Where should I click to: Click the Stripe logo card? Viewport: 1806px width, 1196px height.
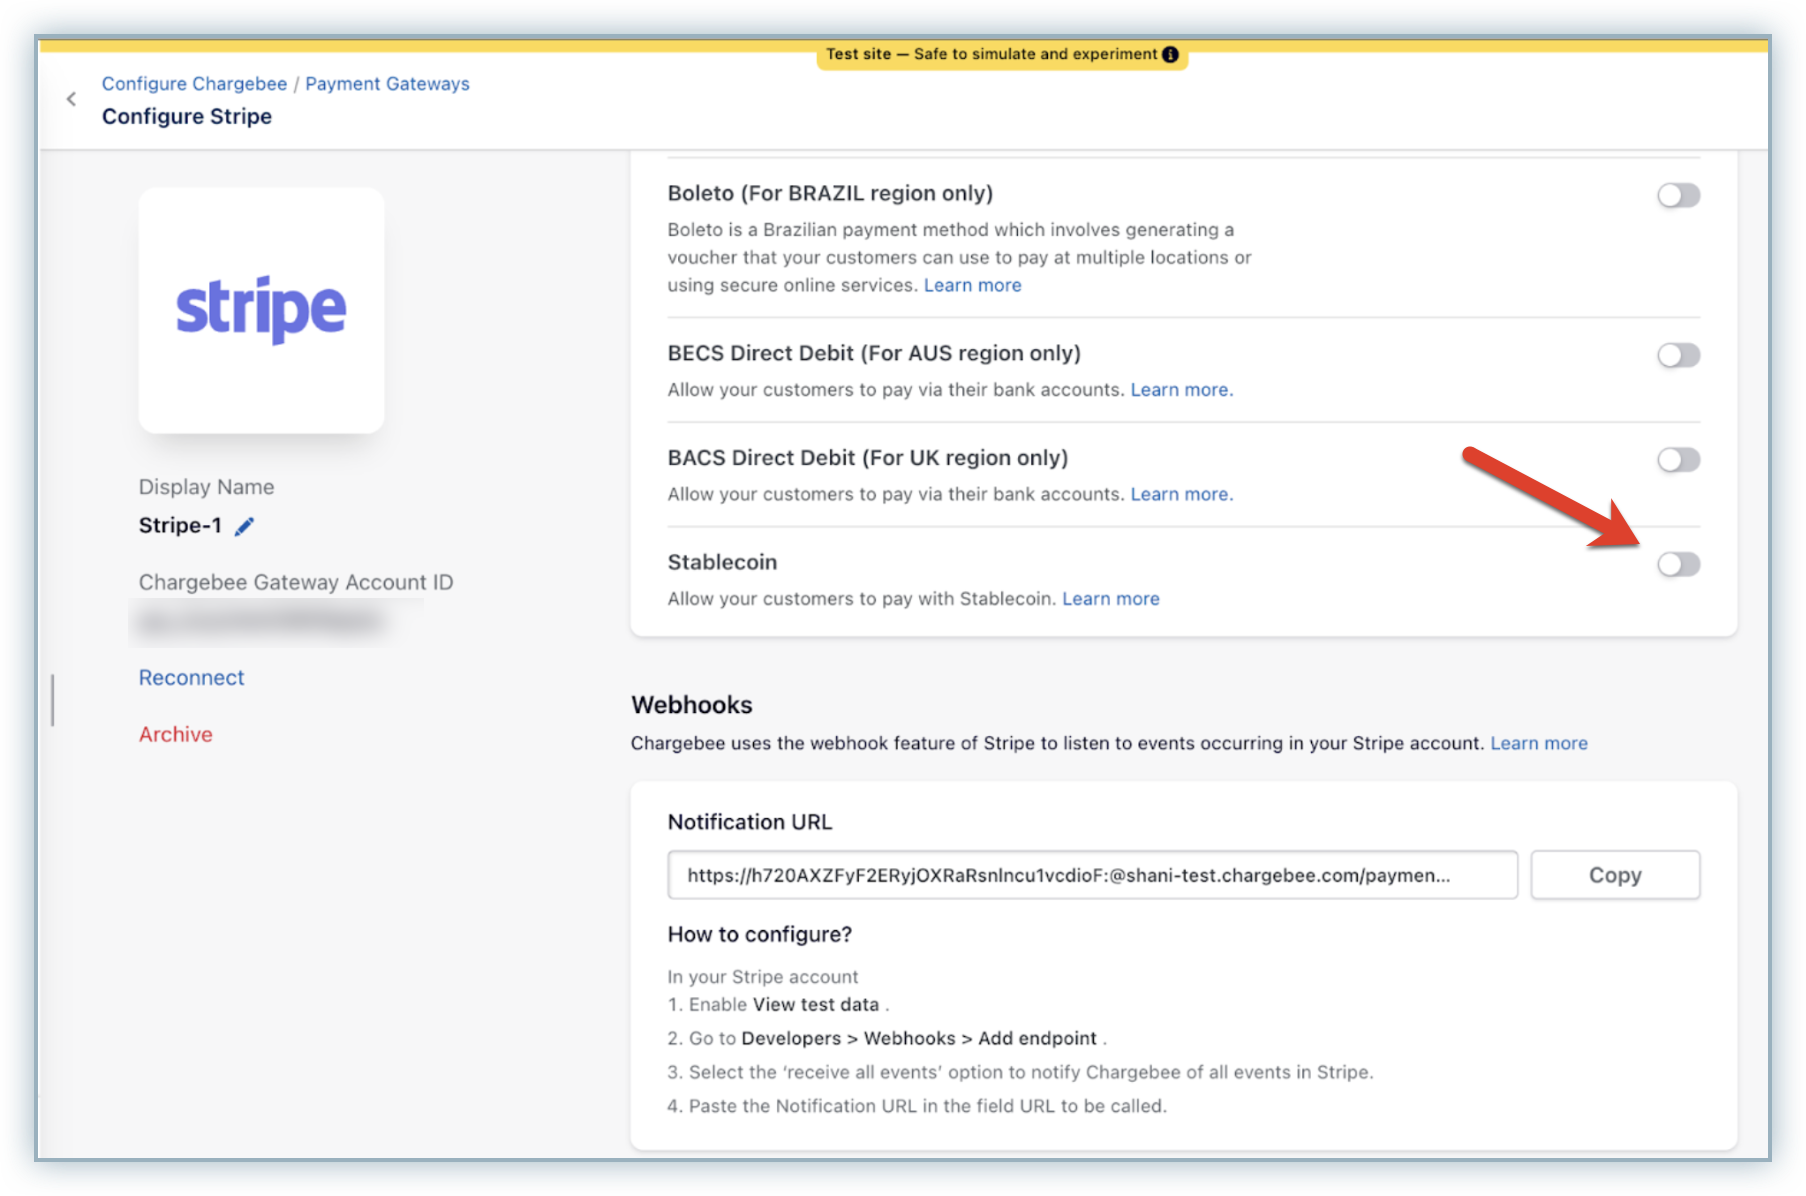(261, 310)
